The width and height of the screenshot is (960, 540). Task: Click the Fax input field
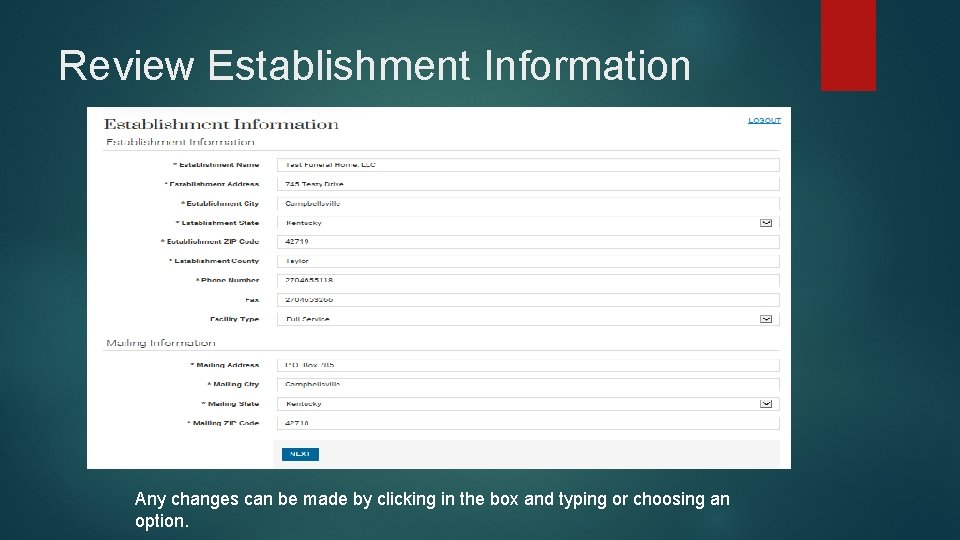click(528, 299)
